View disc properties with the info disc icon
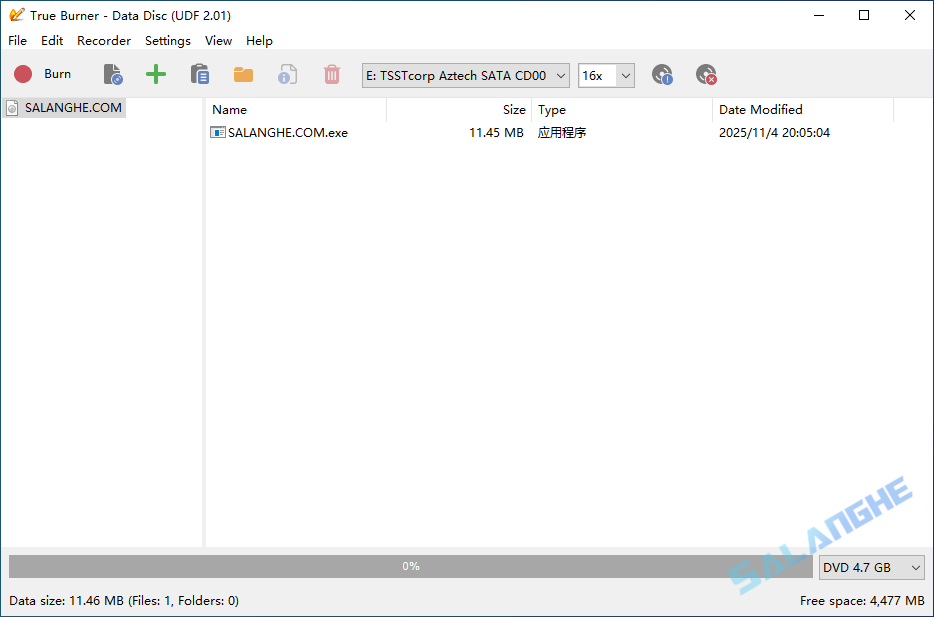 (x=287, y=74)
